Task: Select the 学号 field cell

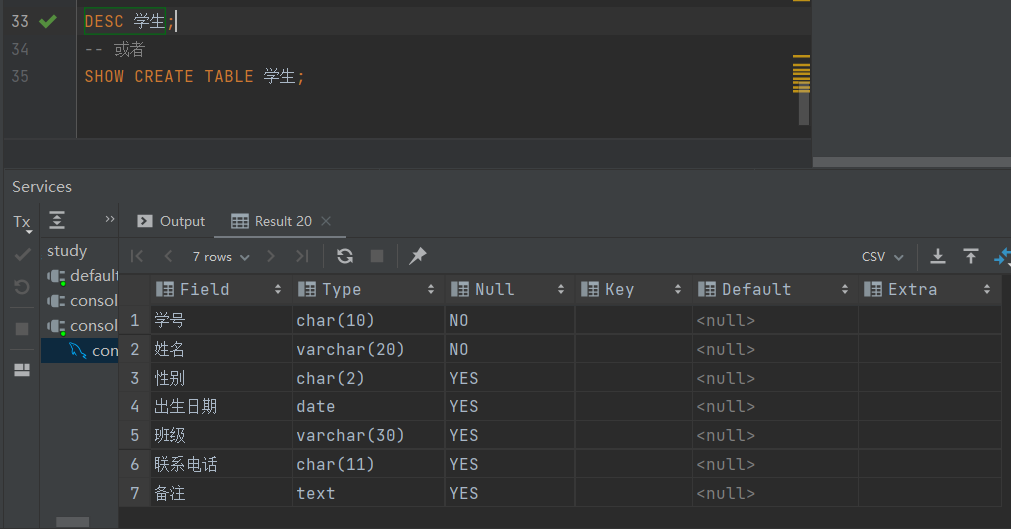Action: 221,321
